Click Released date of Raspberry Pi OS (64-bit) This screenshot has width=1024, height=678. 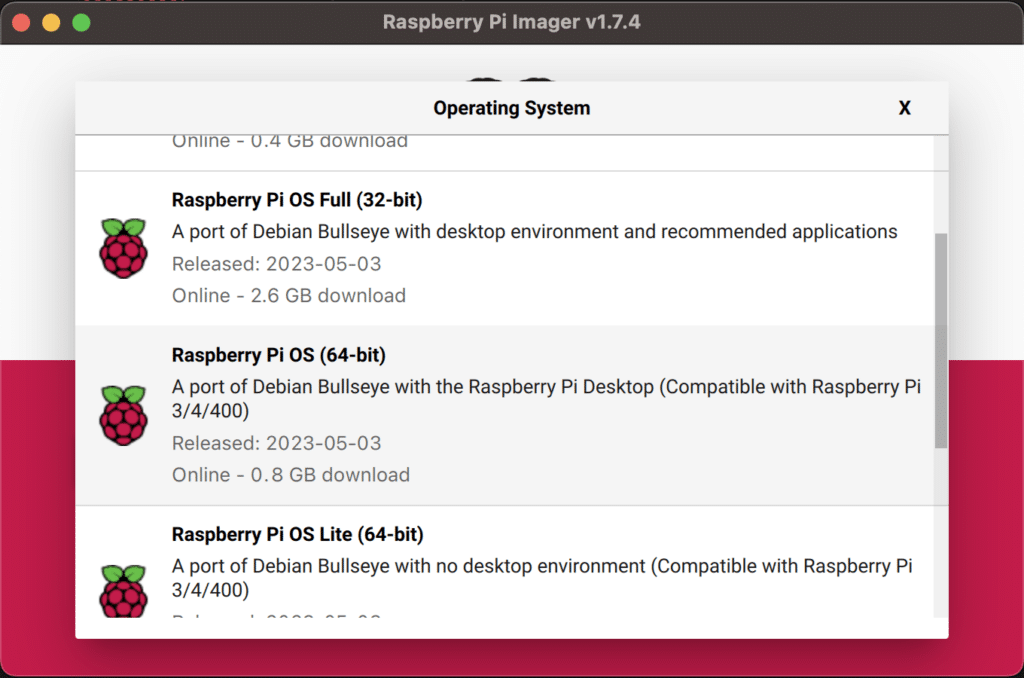coord(276,443)
